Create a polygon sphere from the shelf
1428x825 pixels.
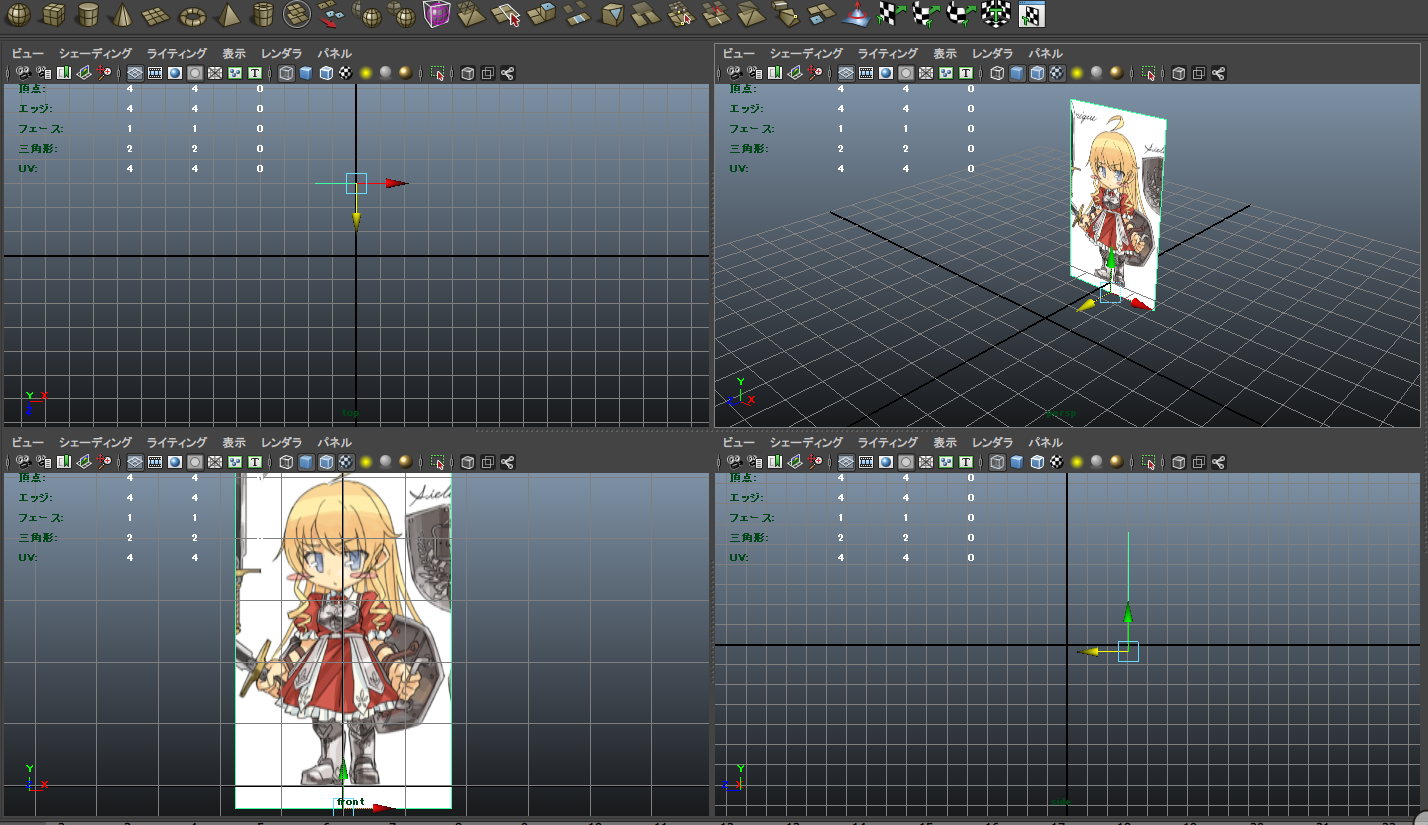(x=19, y=14)
